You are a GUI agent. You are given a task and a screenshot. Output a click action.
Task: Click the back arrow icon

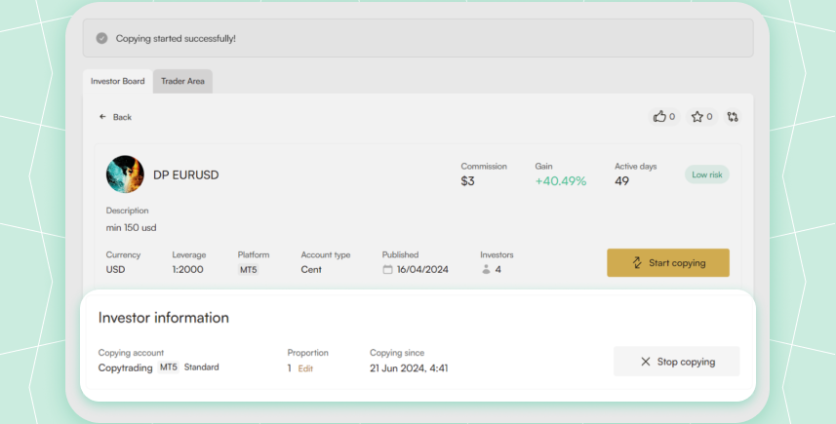[x=103, y=117]
